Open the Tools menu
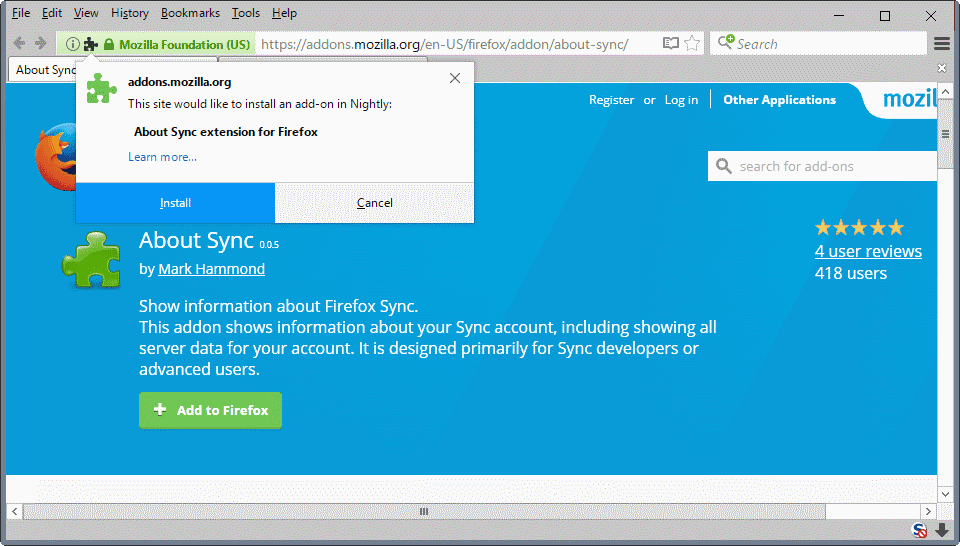 [246, 13]
